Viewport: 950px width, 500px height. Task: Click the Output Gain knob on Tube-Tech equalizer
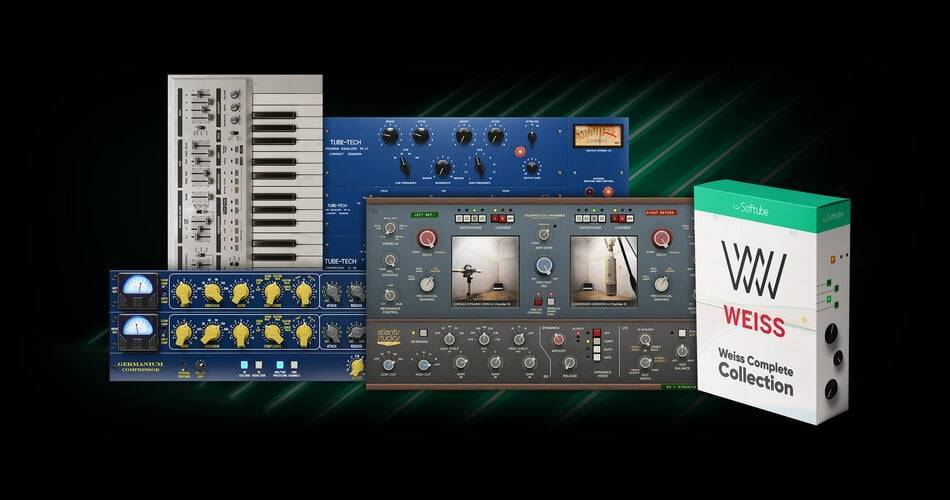click(x=531, y=167)
